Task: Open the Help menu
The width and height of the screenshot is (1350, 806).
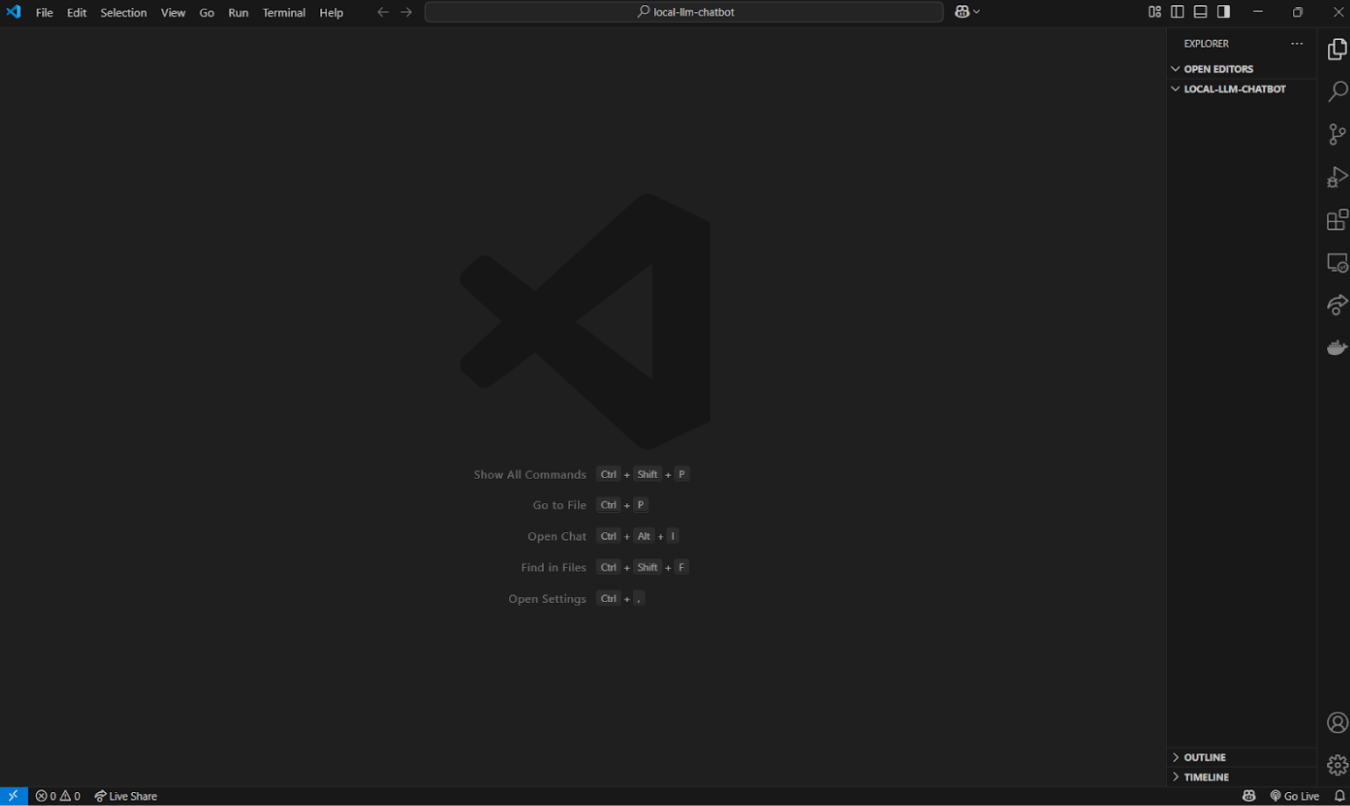Action: pos(331,13)
